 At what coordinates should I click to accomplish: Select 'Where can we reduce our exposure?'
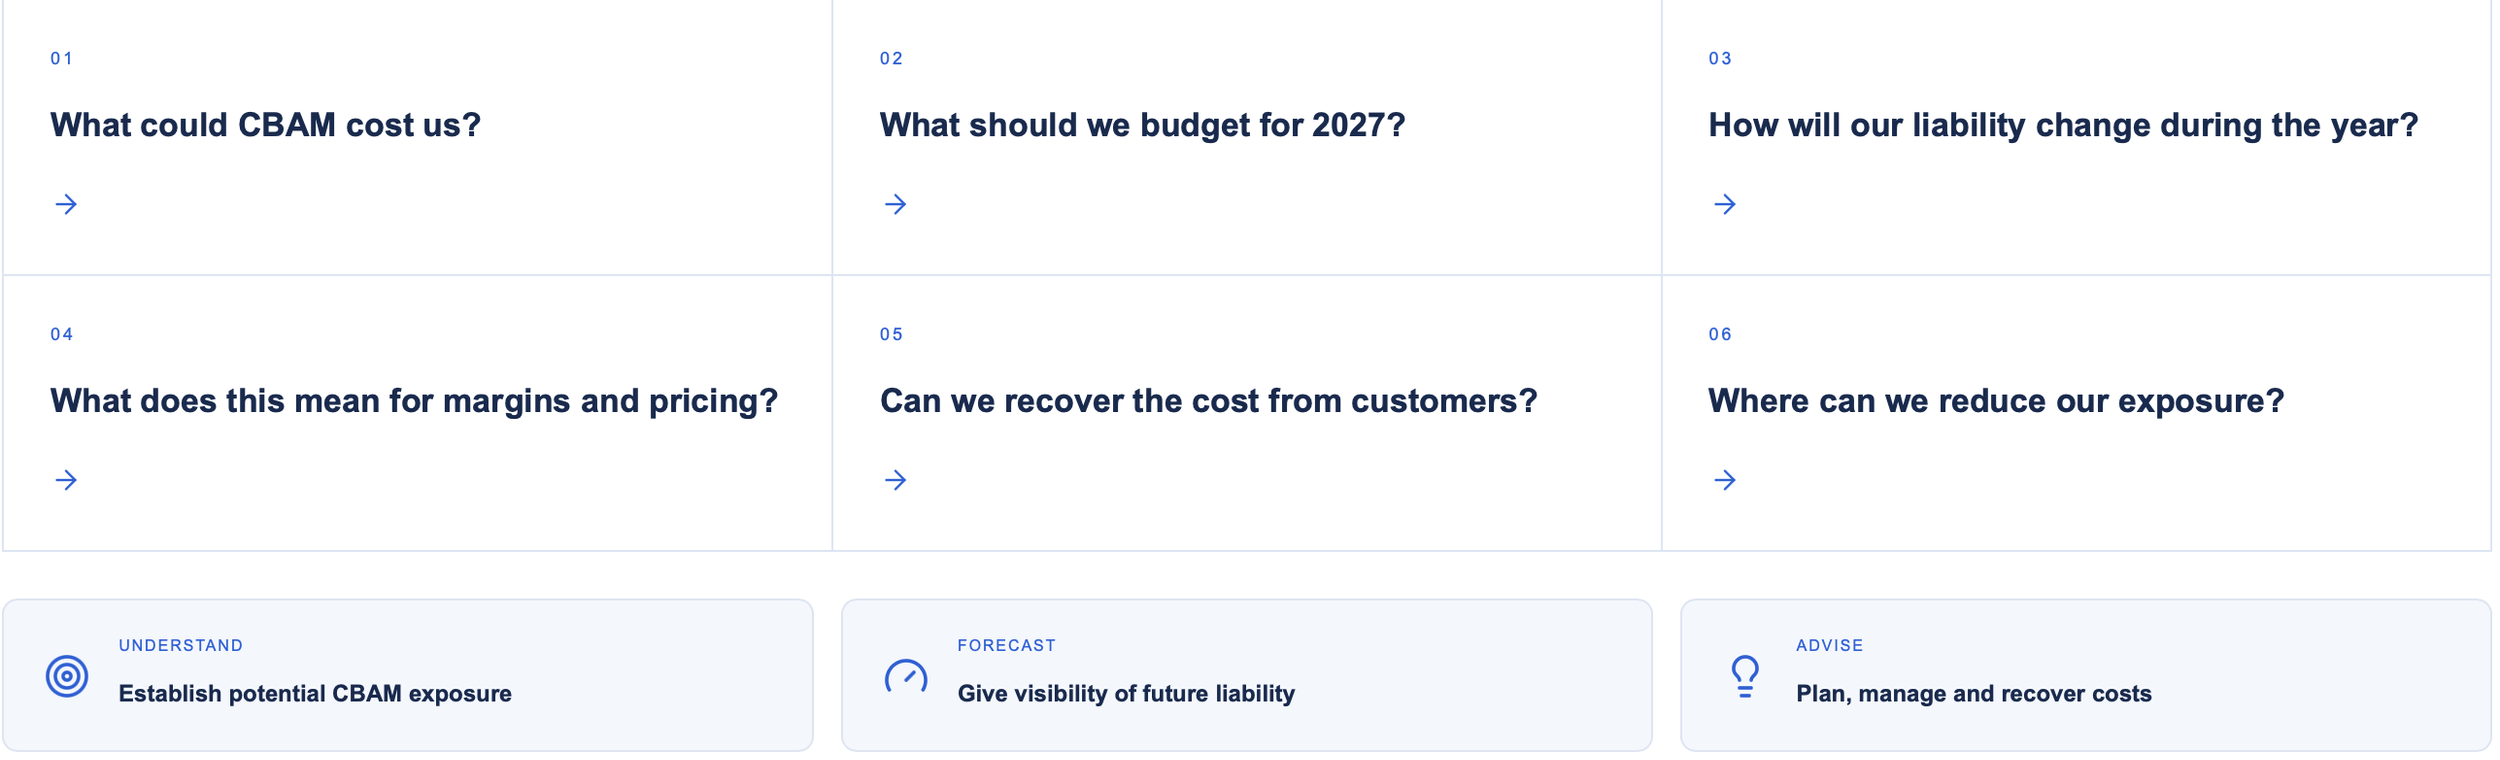(1996, 401)
